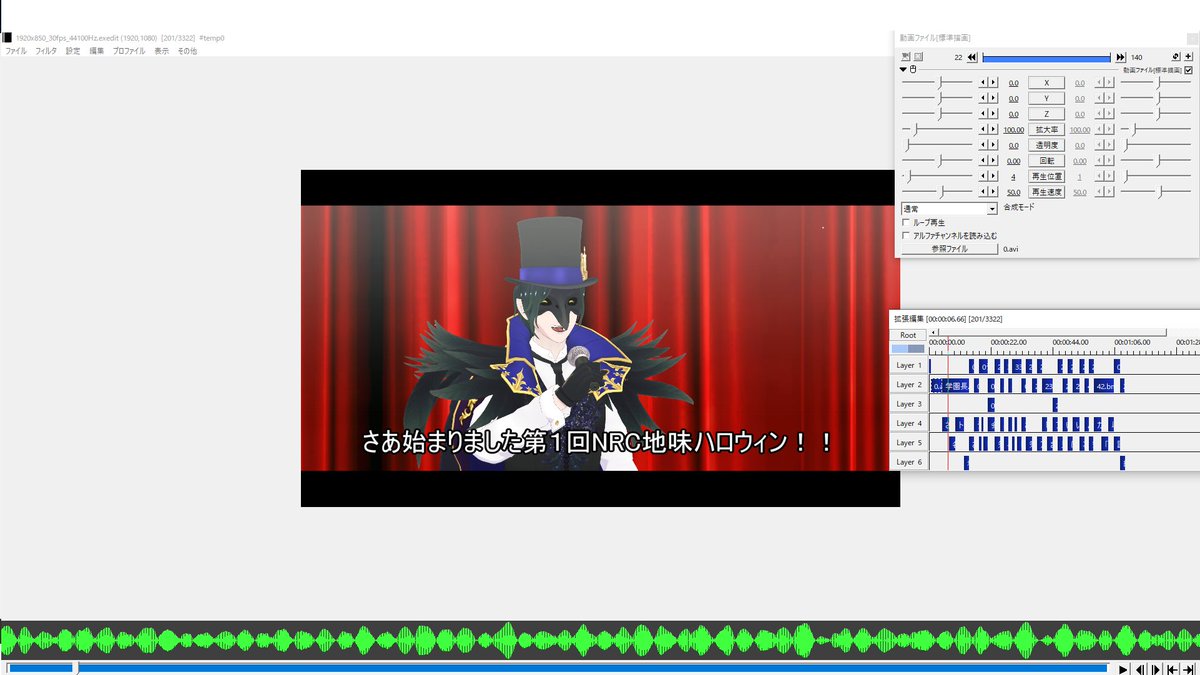Uncheck the 動画ファイル[標準描画] enable checkbox
Viewport: 1200px width, 675px height.
pyautogui.click(x=1188, y=70)
